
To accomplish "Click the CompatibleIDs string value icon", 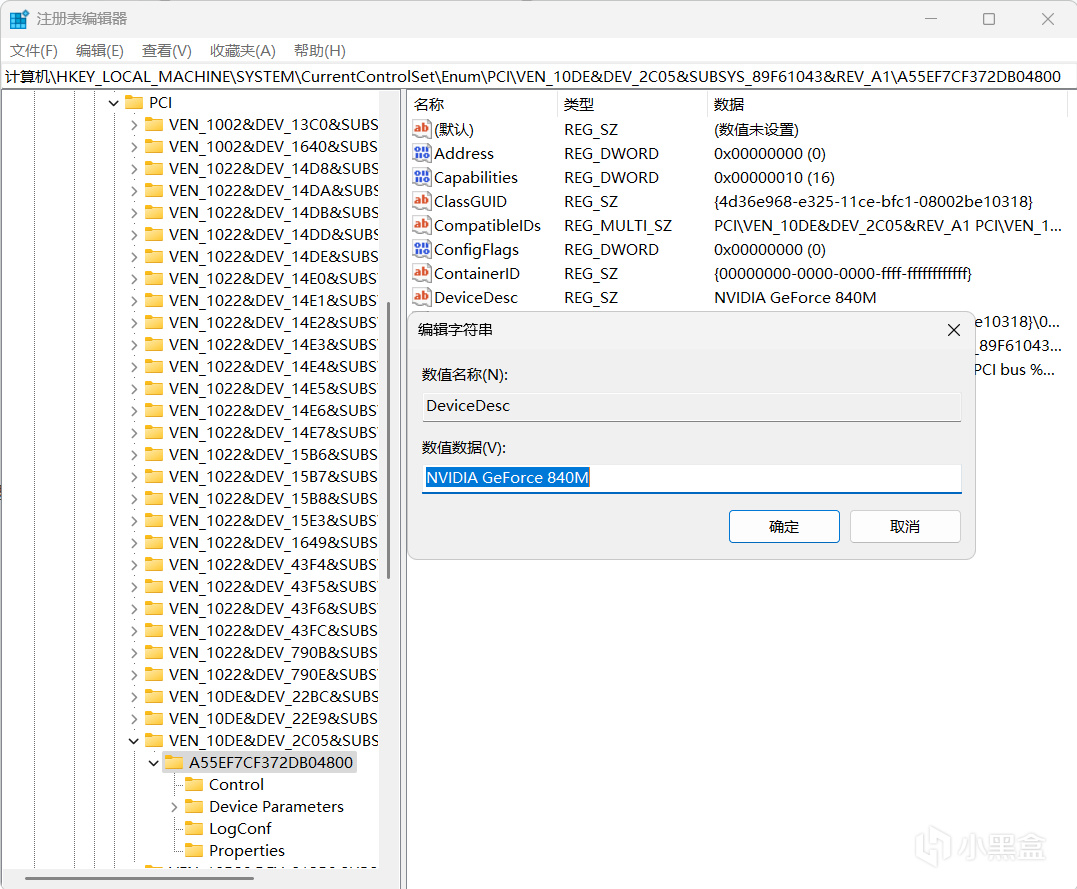I will tap(422, 225).
